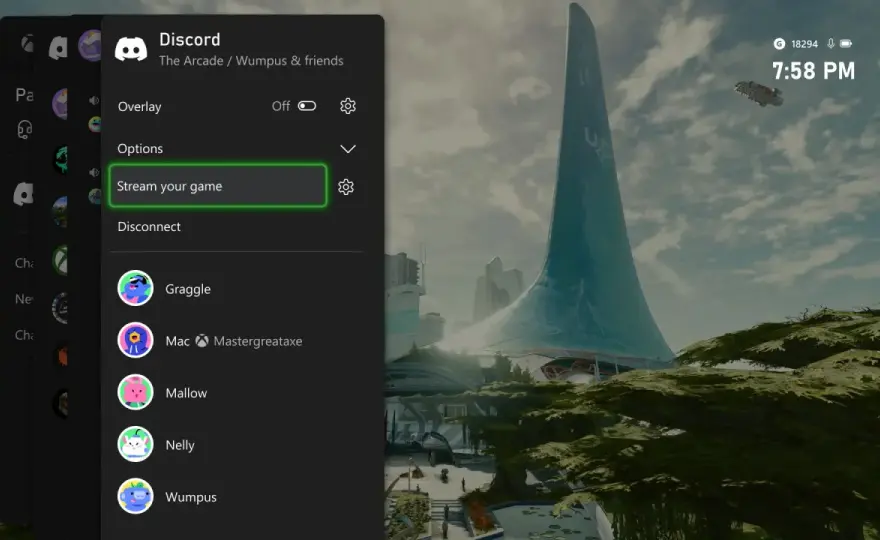Image resolution: width=880 pixels, height=540 pixels.
Task: Open Graggle's avatar
Action: click(x=135, y=289)
